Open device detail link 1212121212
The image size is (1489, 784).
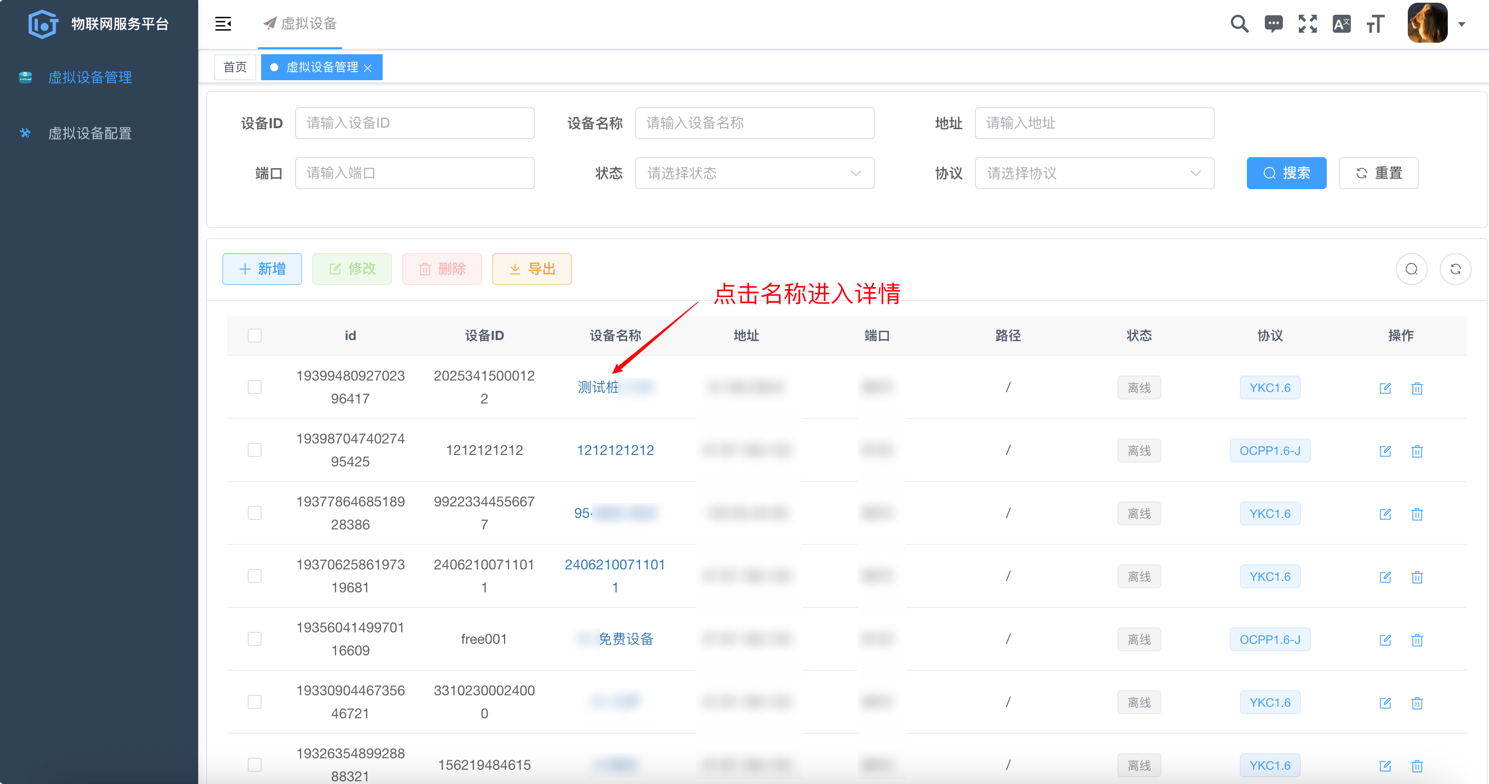[615, 450]
